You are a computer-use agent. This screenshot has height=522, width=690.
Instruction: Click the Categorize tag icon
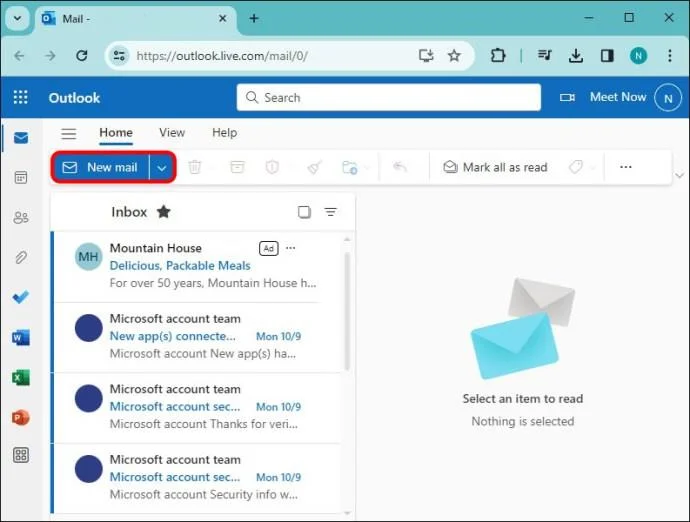[x=576, y=167]
